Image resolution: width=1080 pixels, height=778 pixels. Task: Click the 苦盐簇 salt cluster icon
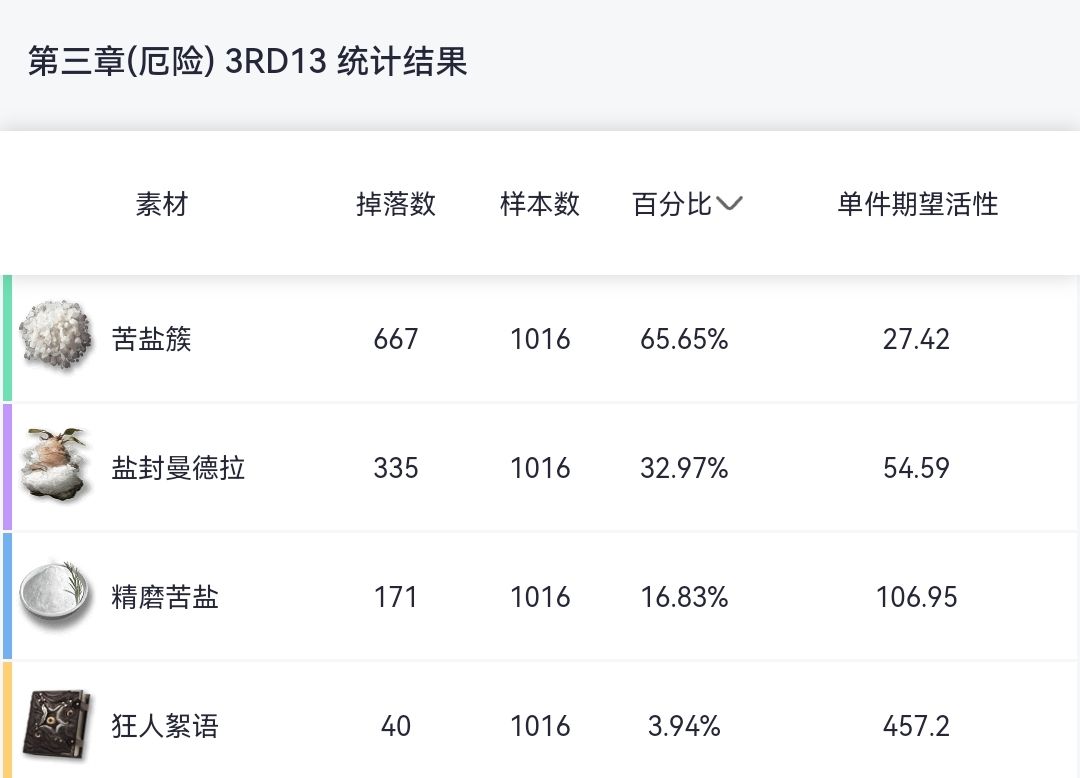point(56,337)
